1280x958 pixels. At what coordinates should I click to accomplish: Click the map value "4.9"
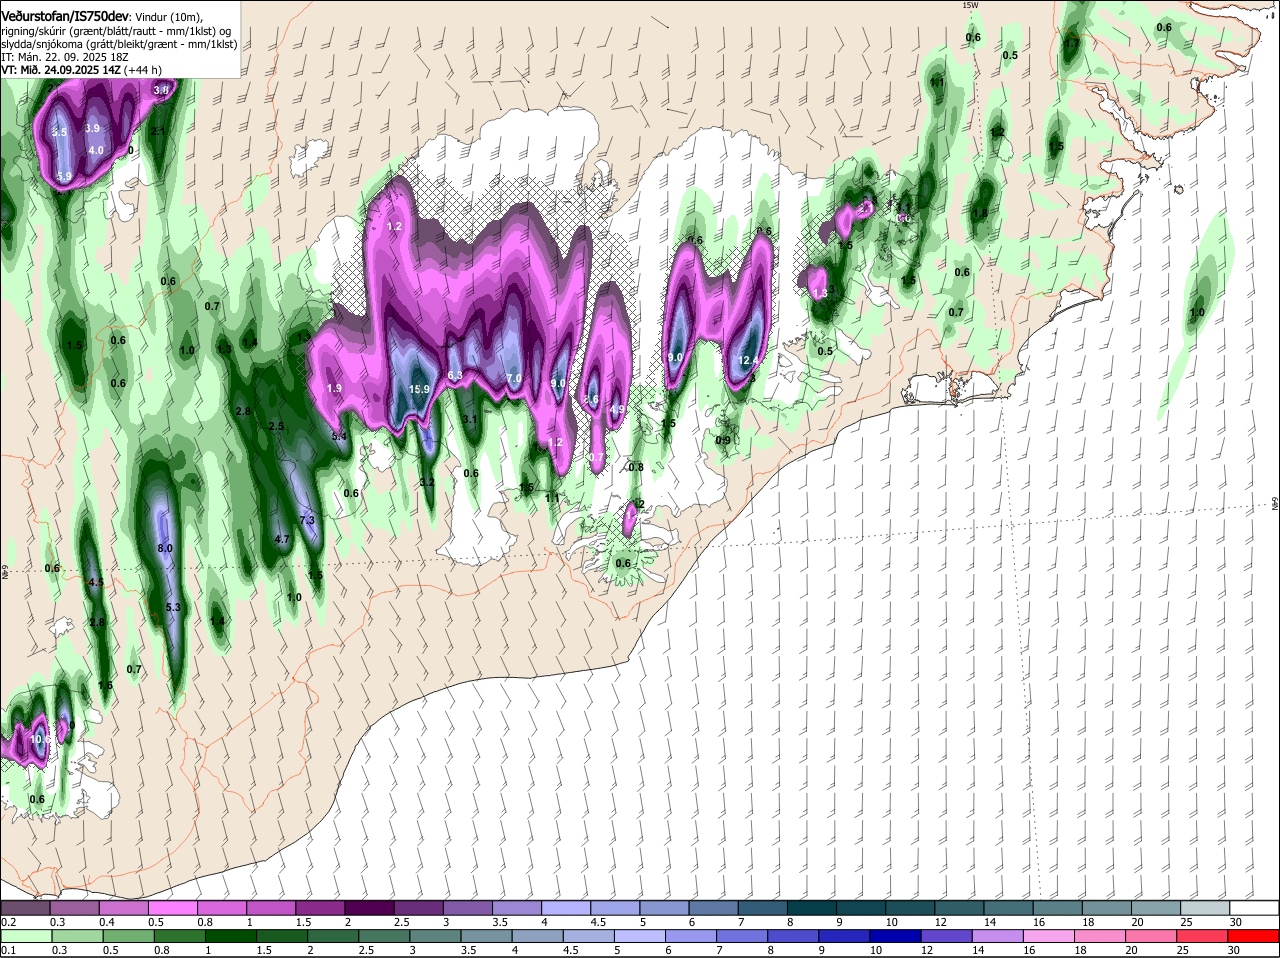click(x=617, y=409)
